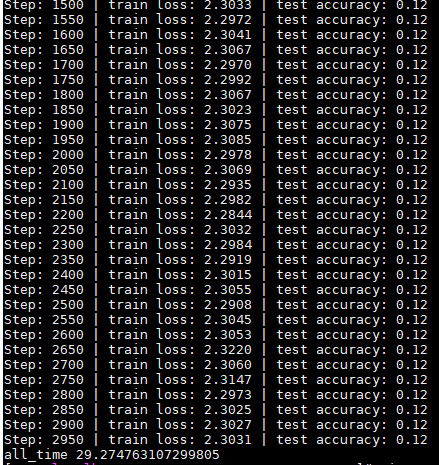Image resolution: width=439 pixels, height=465 pixels.
Task: Click train loss value 2.3085
Action: coord(228,140)
